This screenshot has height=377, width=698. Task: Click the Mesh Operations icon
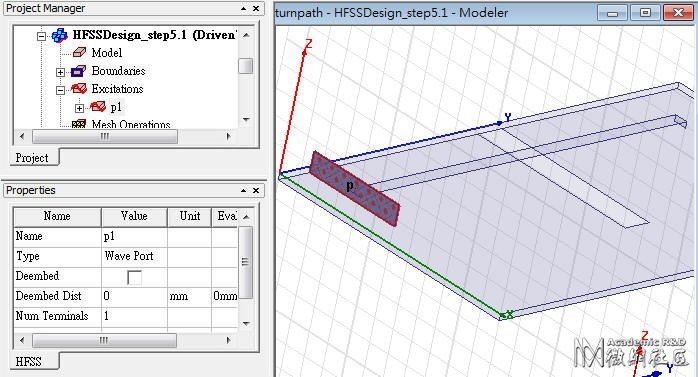[x=79, y=124]
